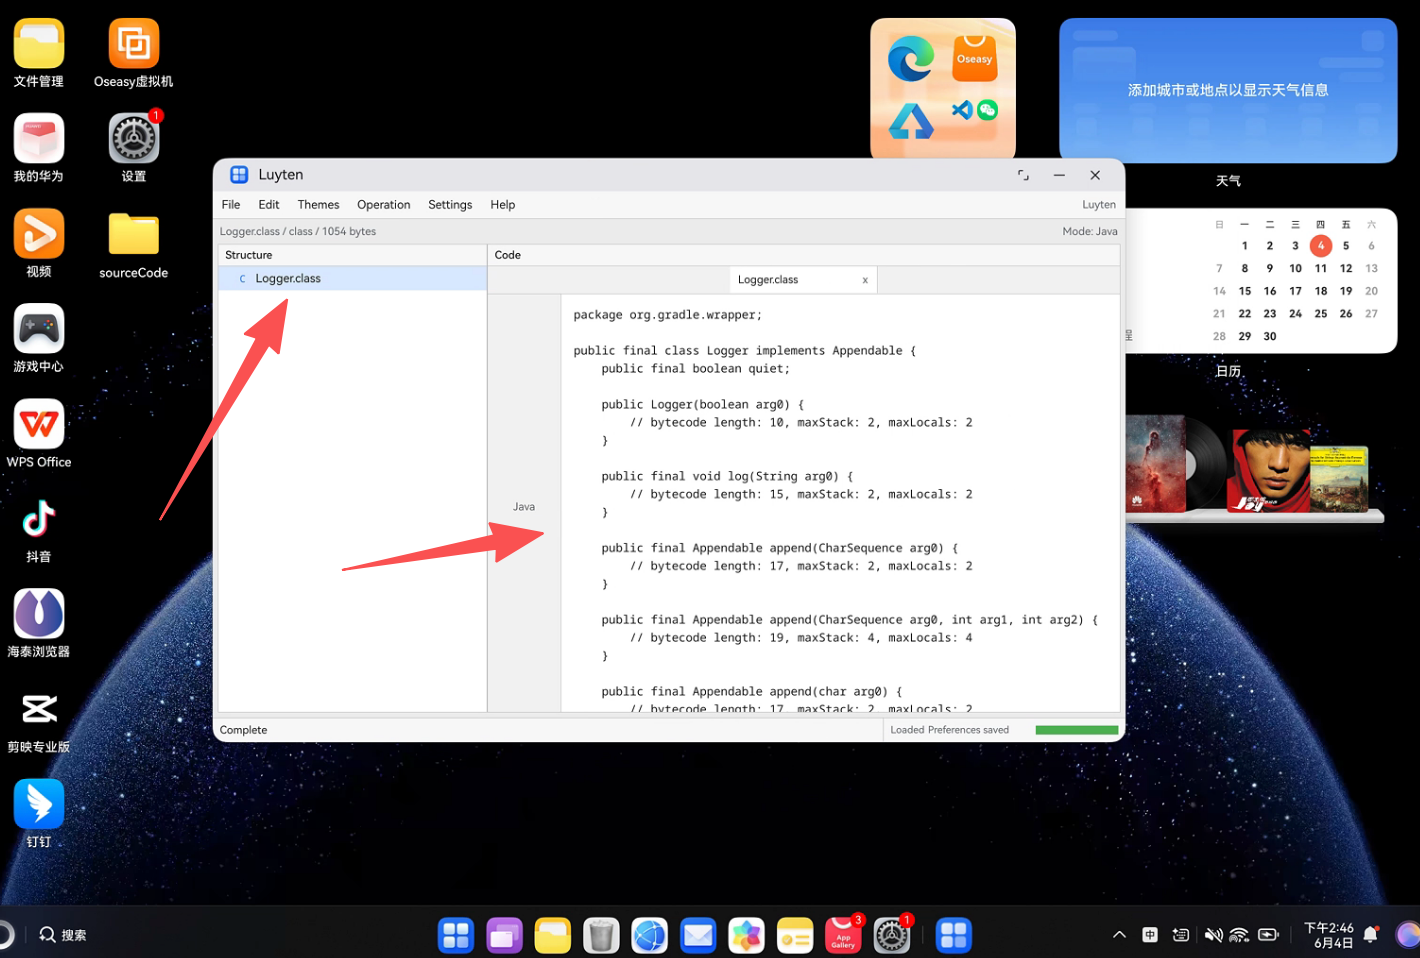Click the green progress bar in status bar
Image resolution: width=1420 pixels, height=958 pixels.
(x=1077, y=730)
